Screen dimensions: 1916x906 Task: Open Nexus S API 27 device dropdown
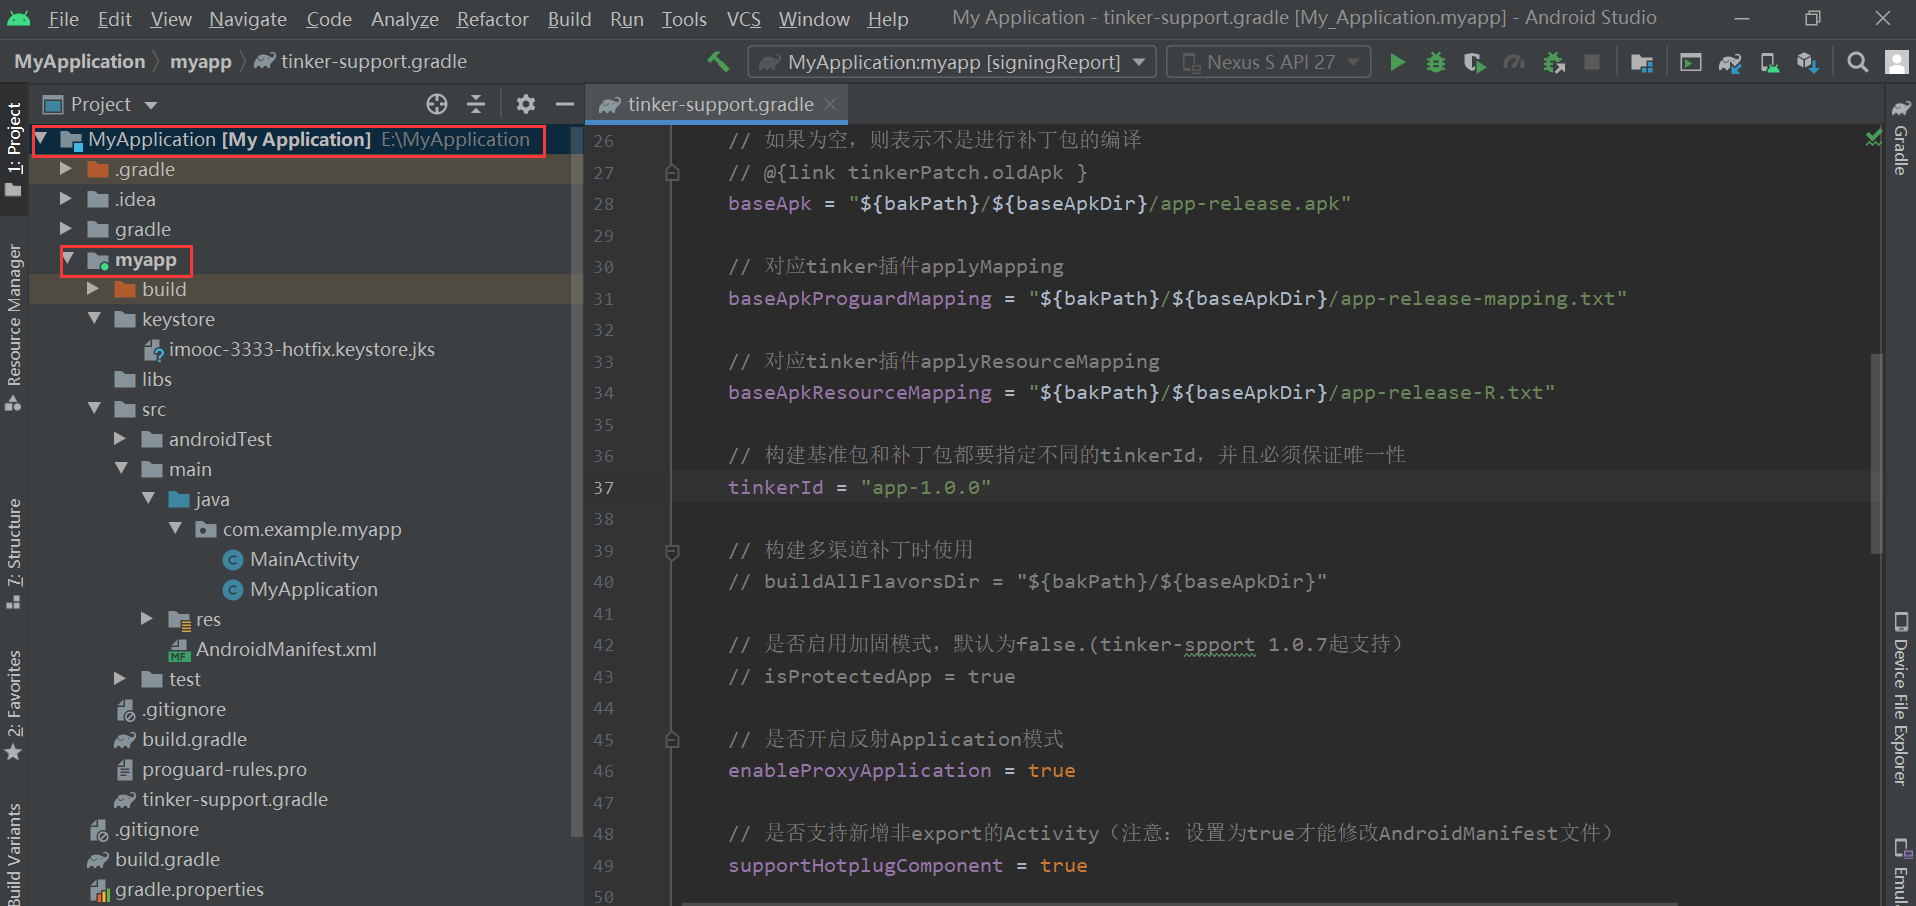tap(1269, 62)
